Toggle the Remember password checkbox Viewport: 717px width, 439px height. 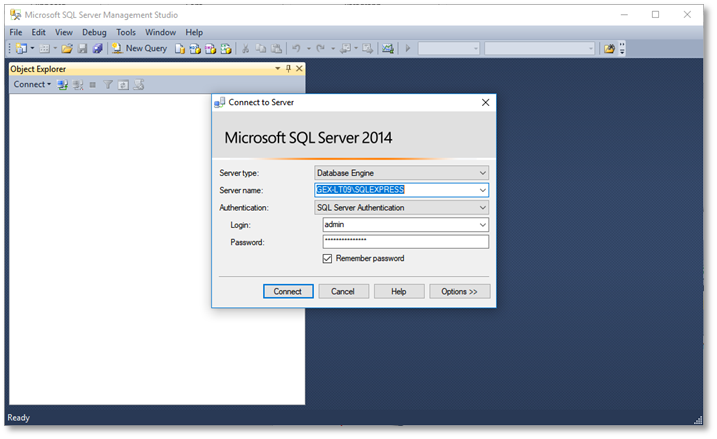(x=327, y=259)
